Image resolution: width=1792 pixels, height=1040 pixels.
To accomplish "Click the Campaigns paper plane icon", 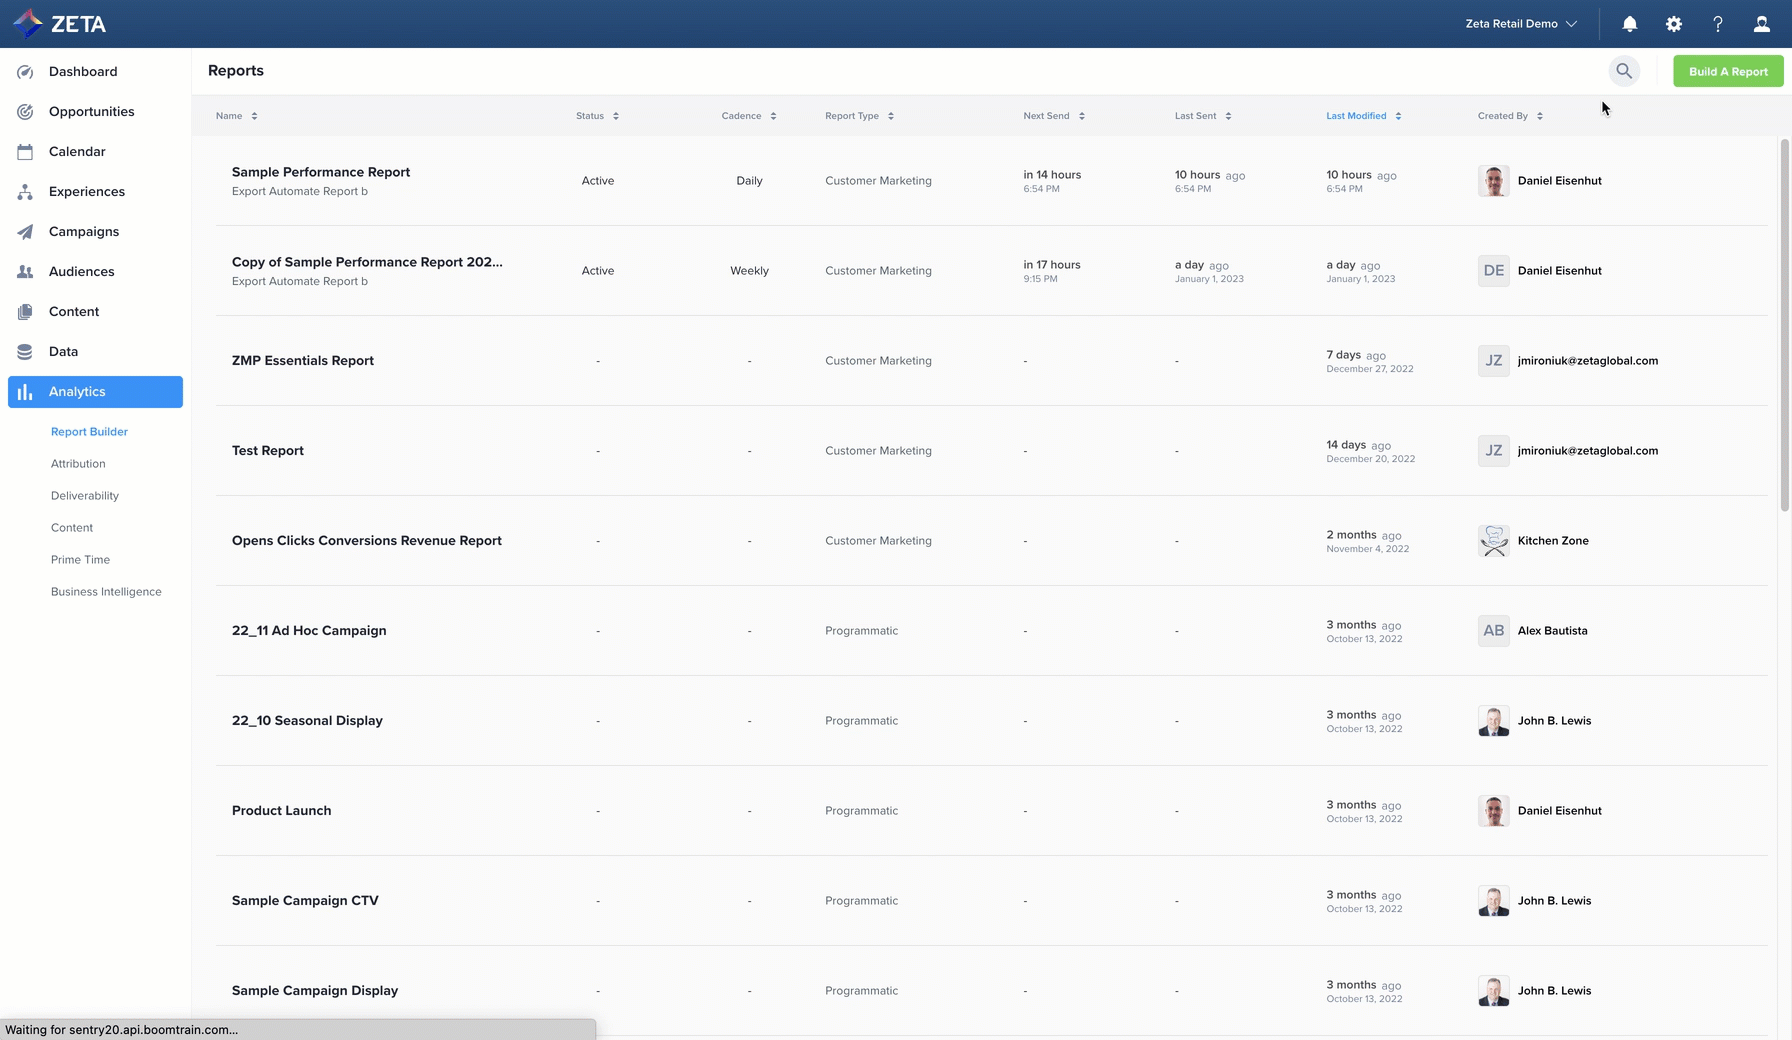I will (x=25, y=232).
